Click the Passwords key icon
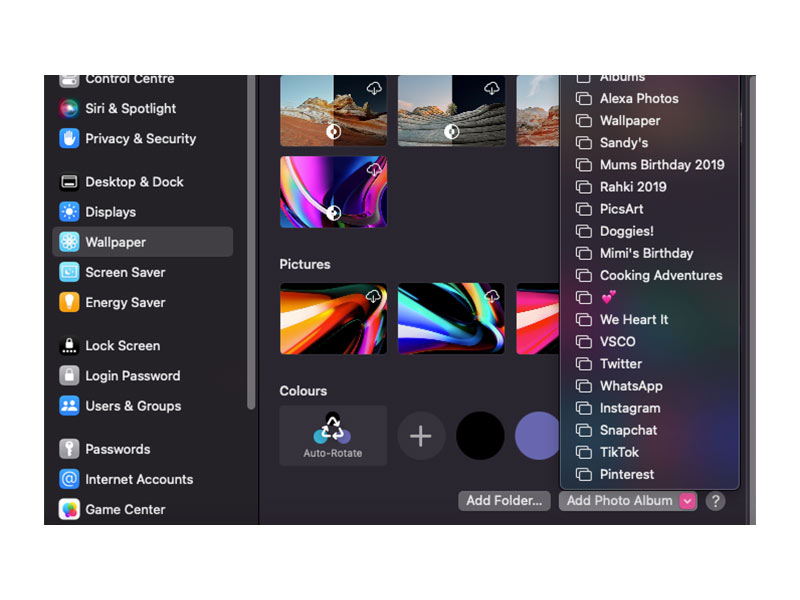800x600 pixels. tap(69, 449)
